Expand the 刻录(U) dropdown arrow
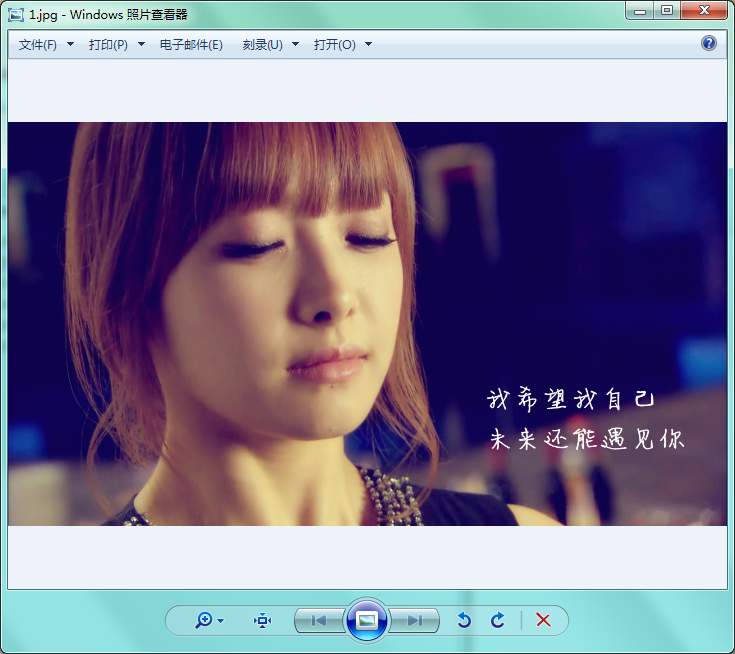This screenshot has width=735, height=654. tap(295, 44)
